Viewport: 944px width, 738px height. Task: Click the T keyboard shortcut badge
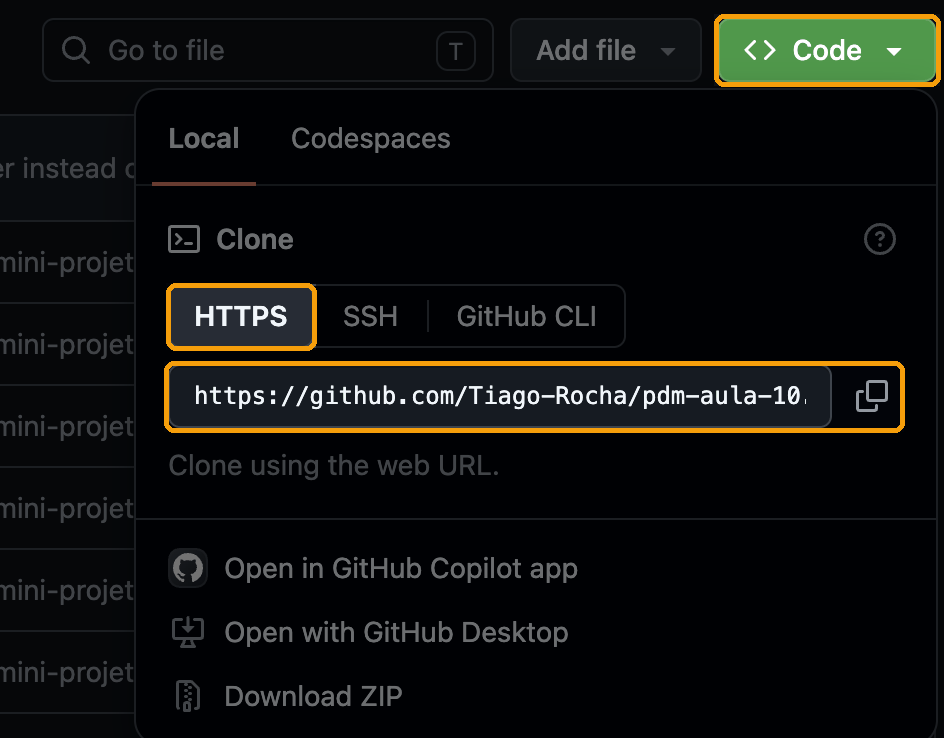(456, 51)
